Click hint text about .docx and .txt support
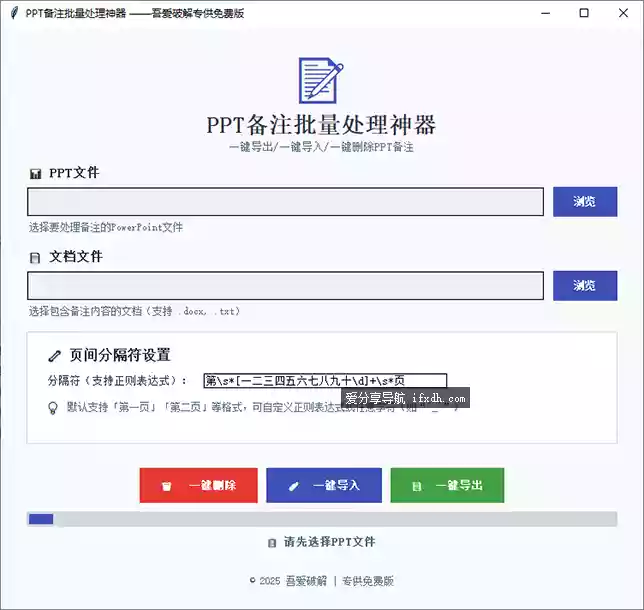Viewport: 644px width, 610px height. point(134,311)
